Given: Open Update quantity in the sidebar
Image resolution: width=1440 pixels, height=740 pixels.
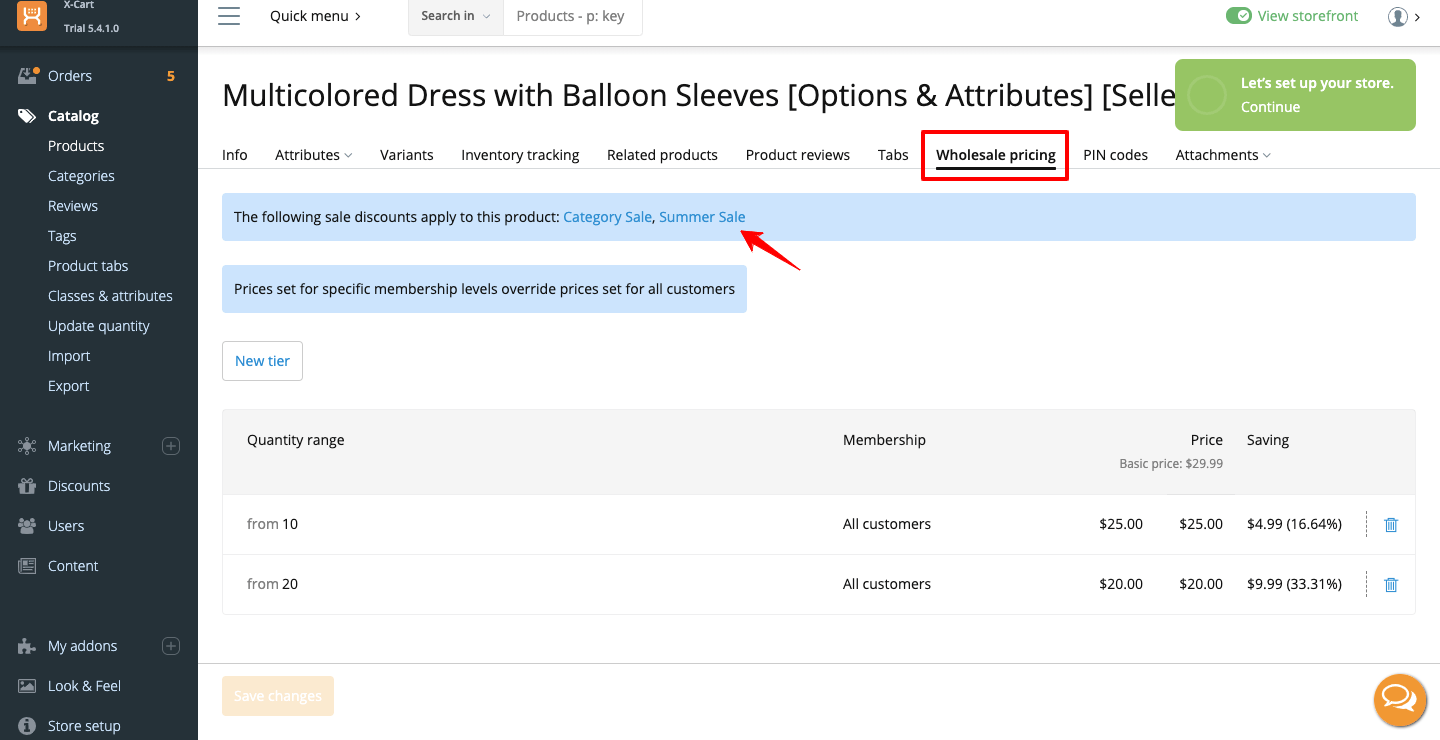Looking at the screenshot, I should click(99, 326).
